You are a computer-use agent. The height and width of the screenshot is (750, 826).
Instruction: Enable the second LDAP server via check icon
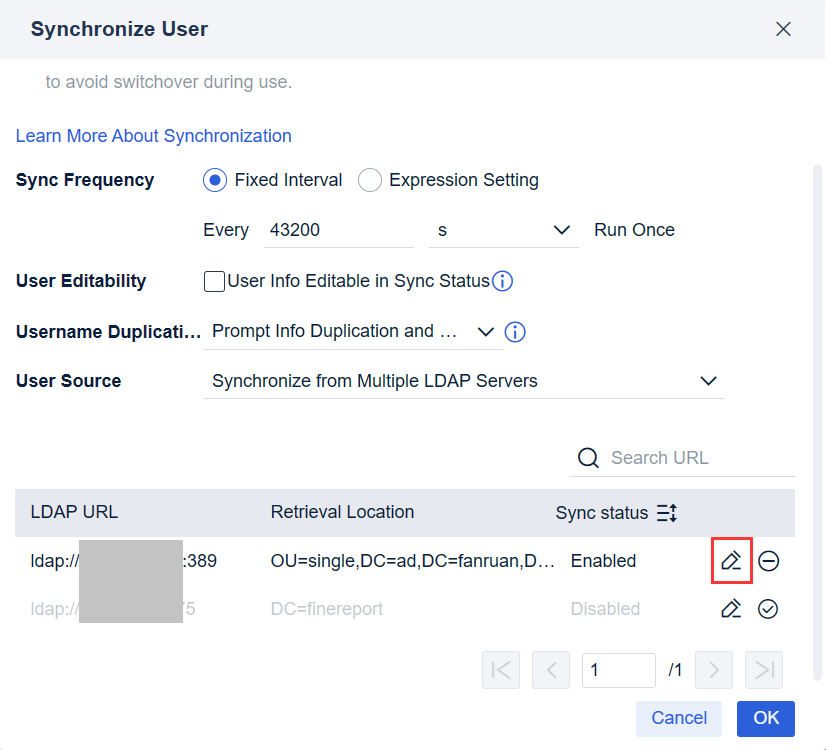pyautogui.click(x=768, y=608)
